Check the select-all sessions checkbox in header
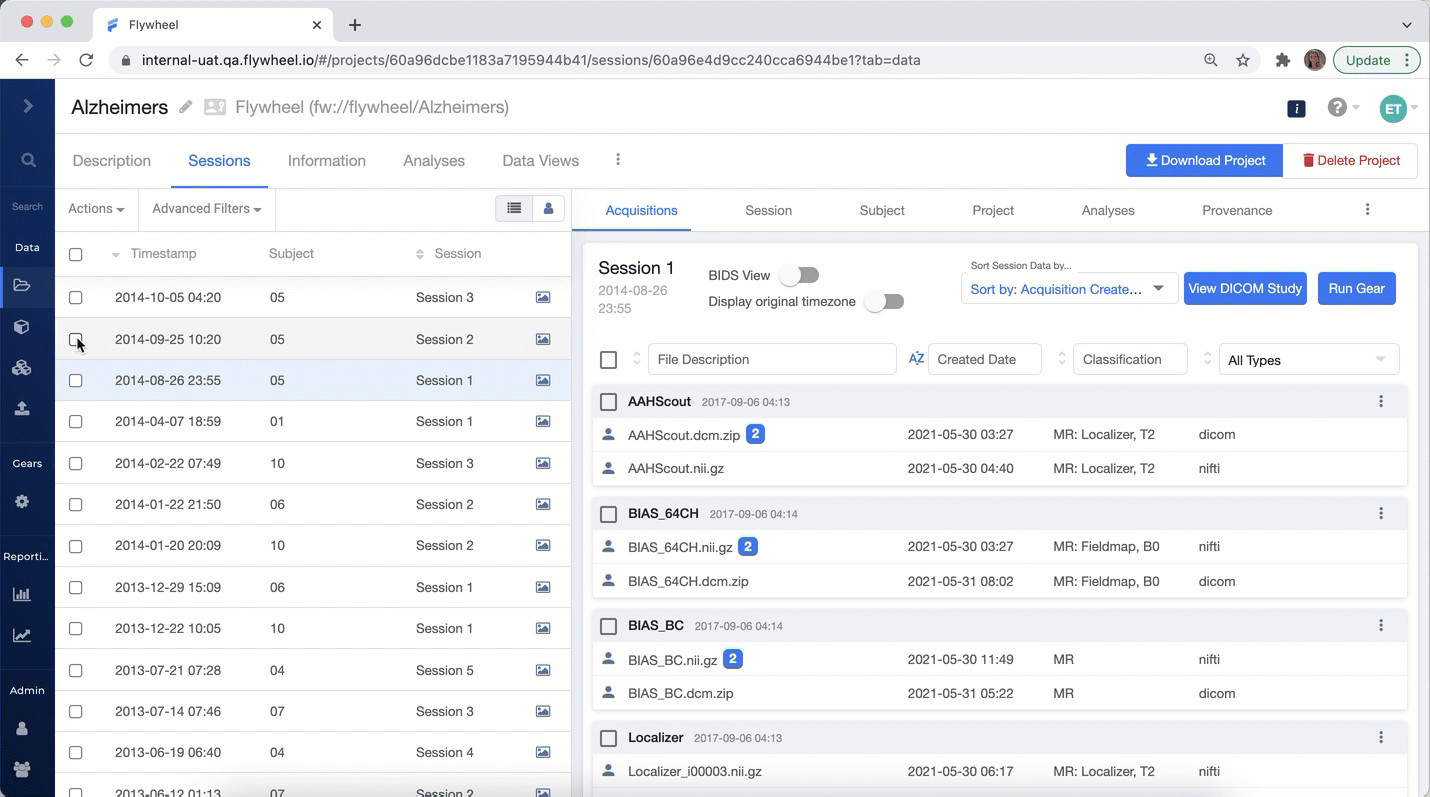This screenshot has height=797, width=1430. point(75,254)
